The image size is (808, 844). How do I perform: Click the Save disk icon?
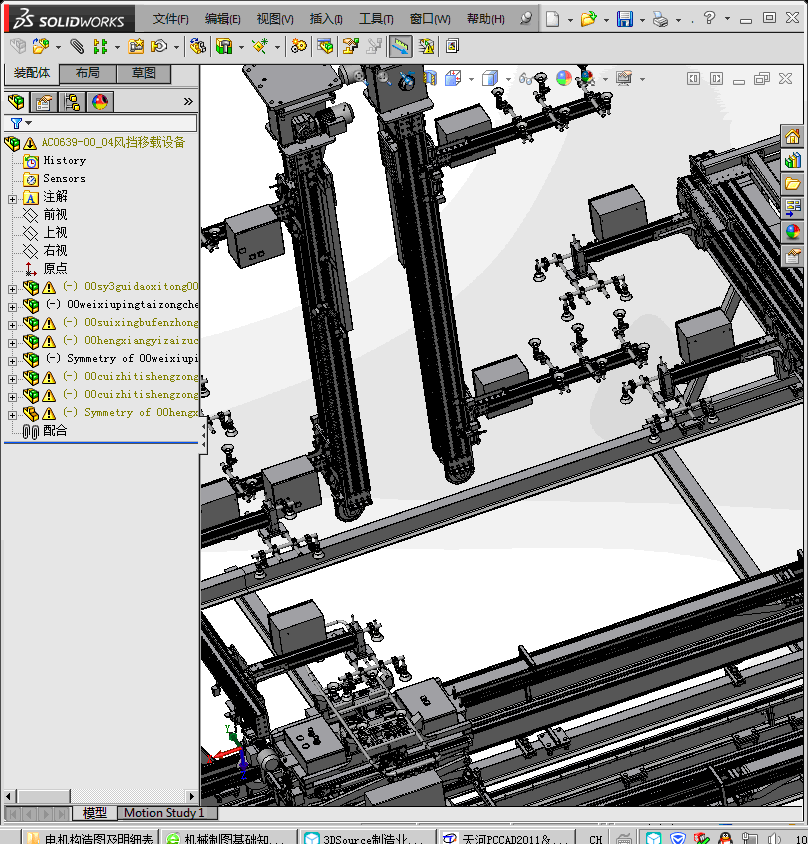[x=625, y=19]
